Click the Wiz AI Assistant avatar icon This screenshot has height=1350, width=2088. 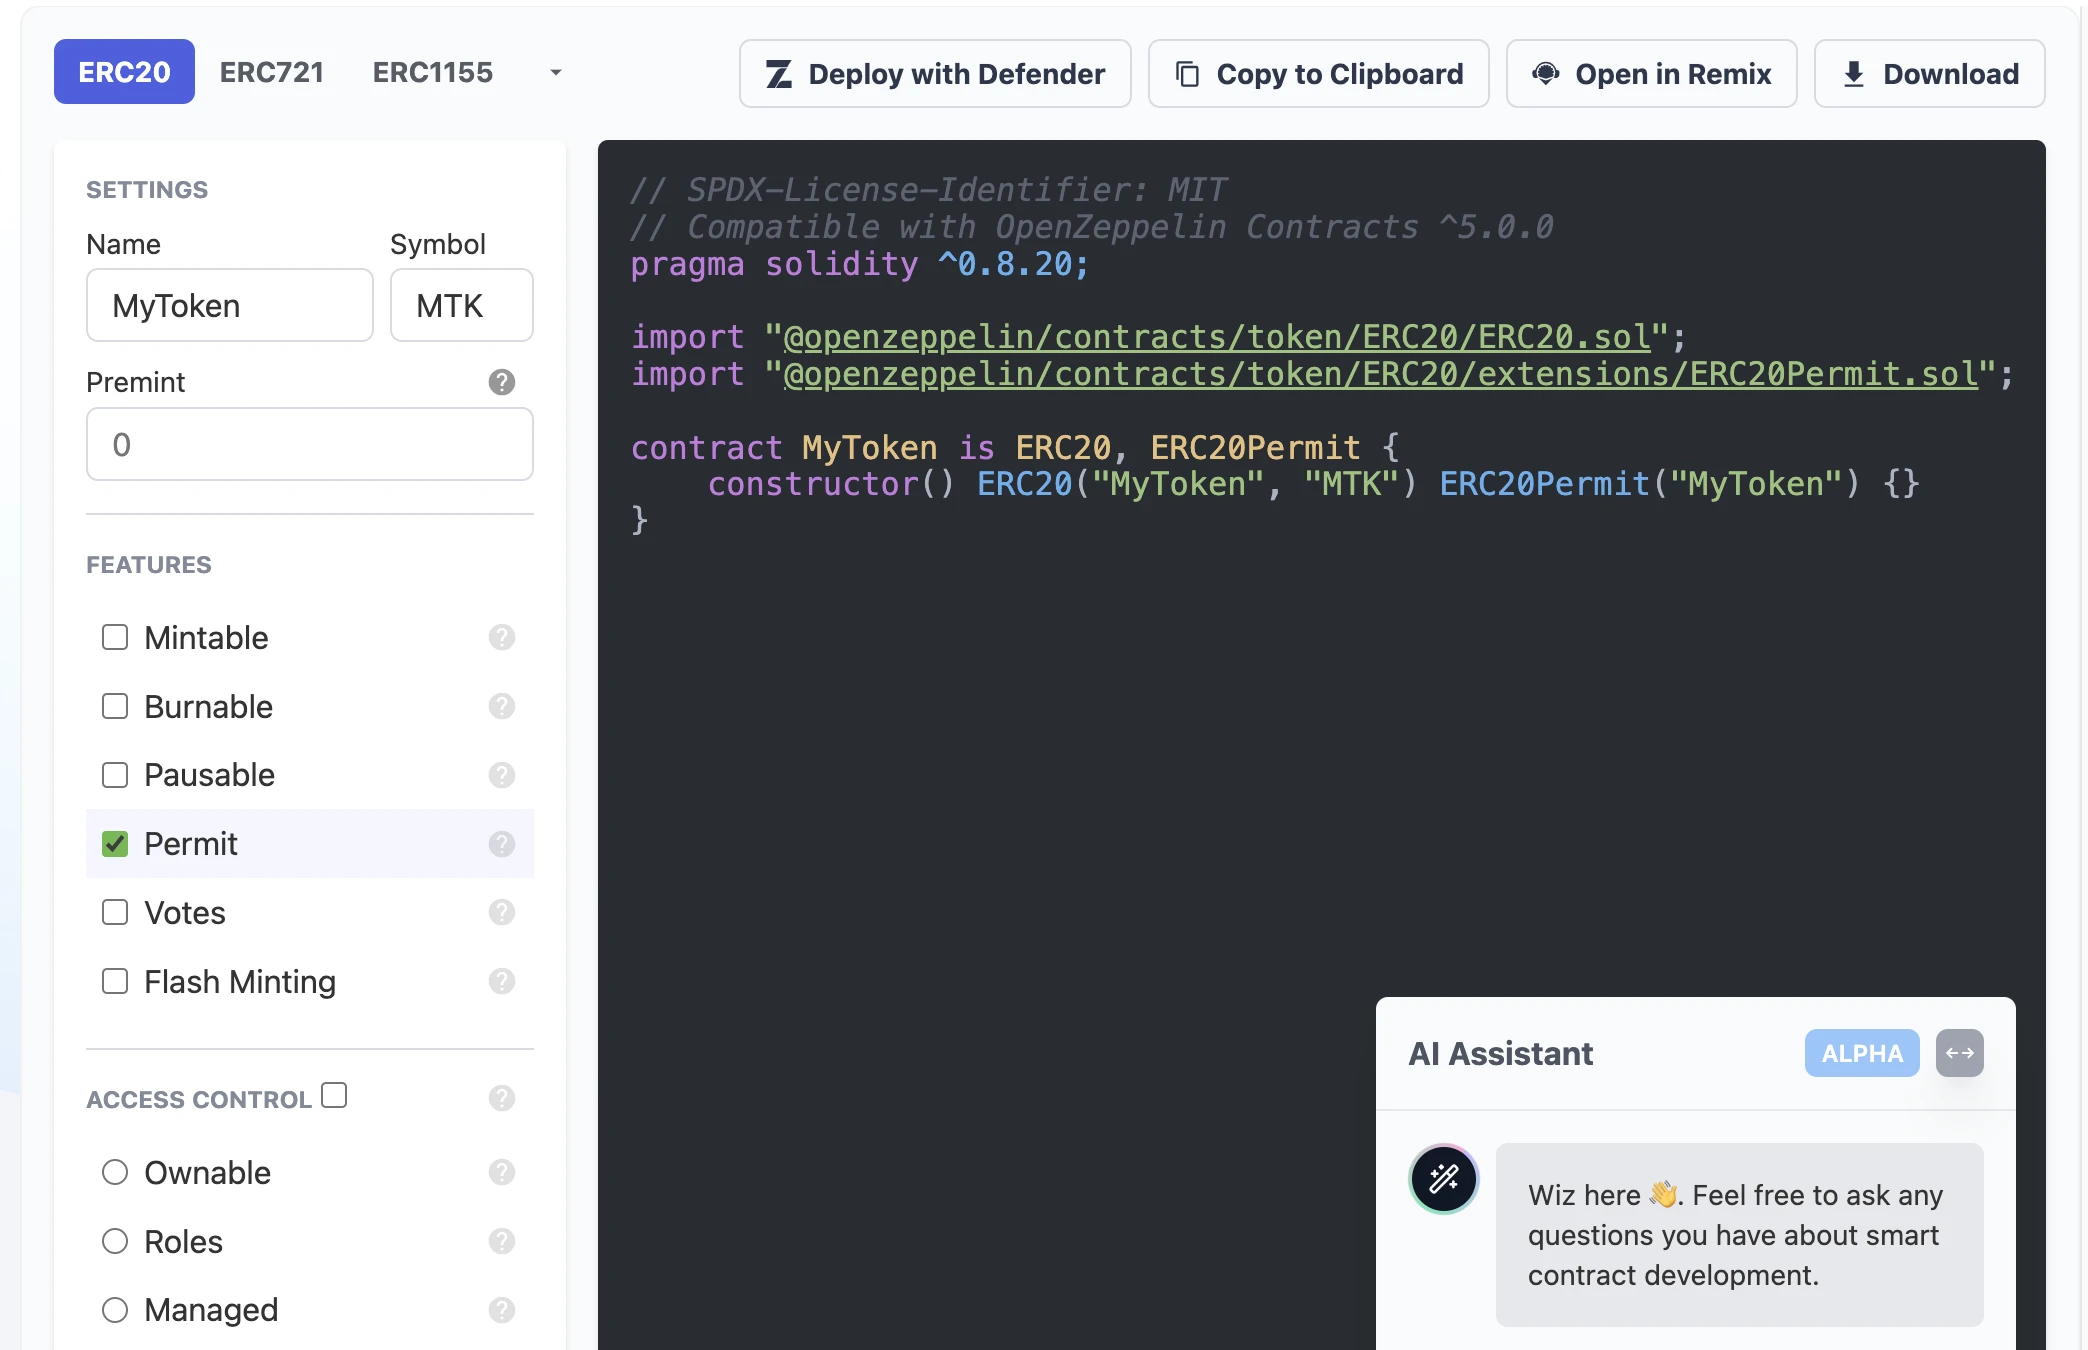(1441, 1180)
